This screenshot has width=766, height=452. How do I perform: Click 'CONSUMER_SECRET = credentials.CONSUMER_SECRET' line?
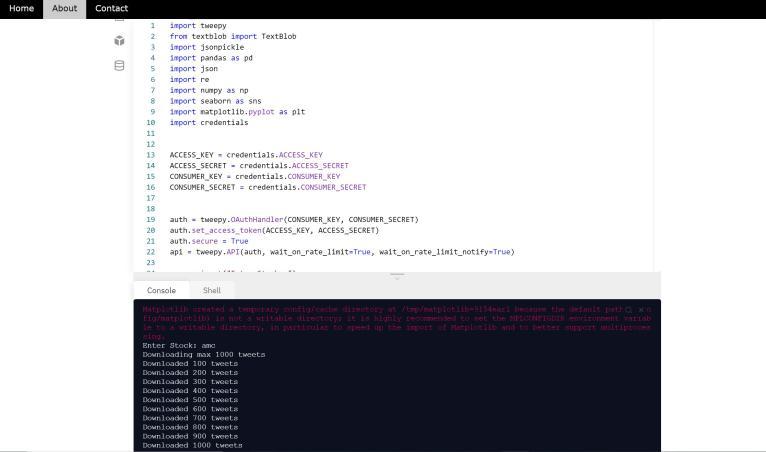[268, 187]
